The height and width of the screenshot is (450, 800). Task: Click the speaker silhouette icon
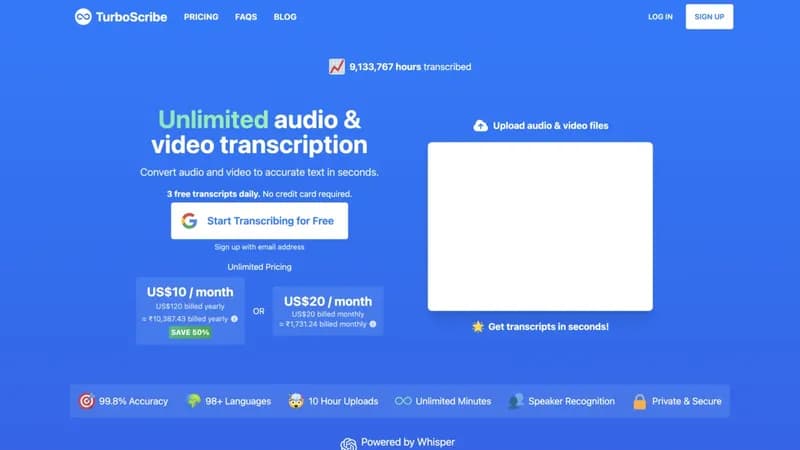pyautogui.click(x=515, y=401)
